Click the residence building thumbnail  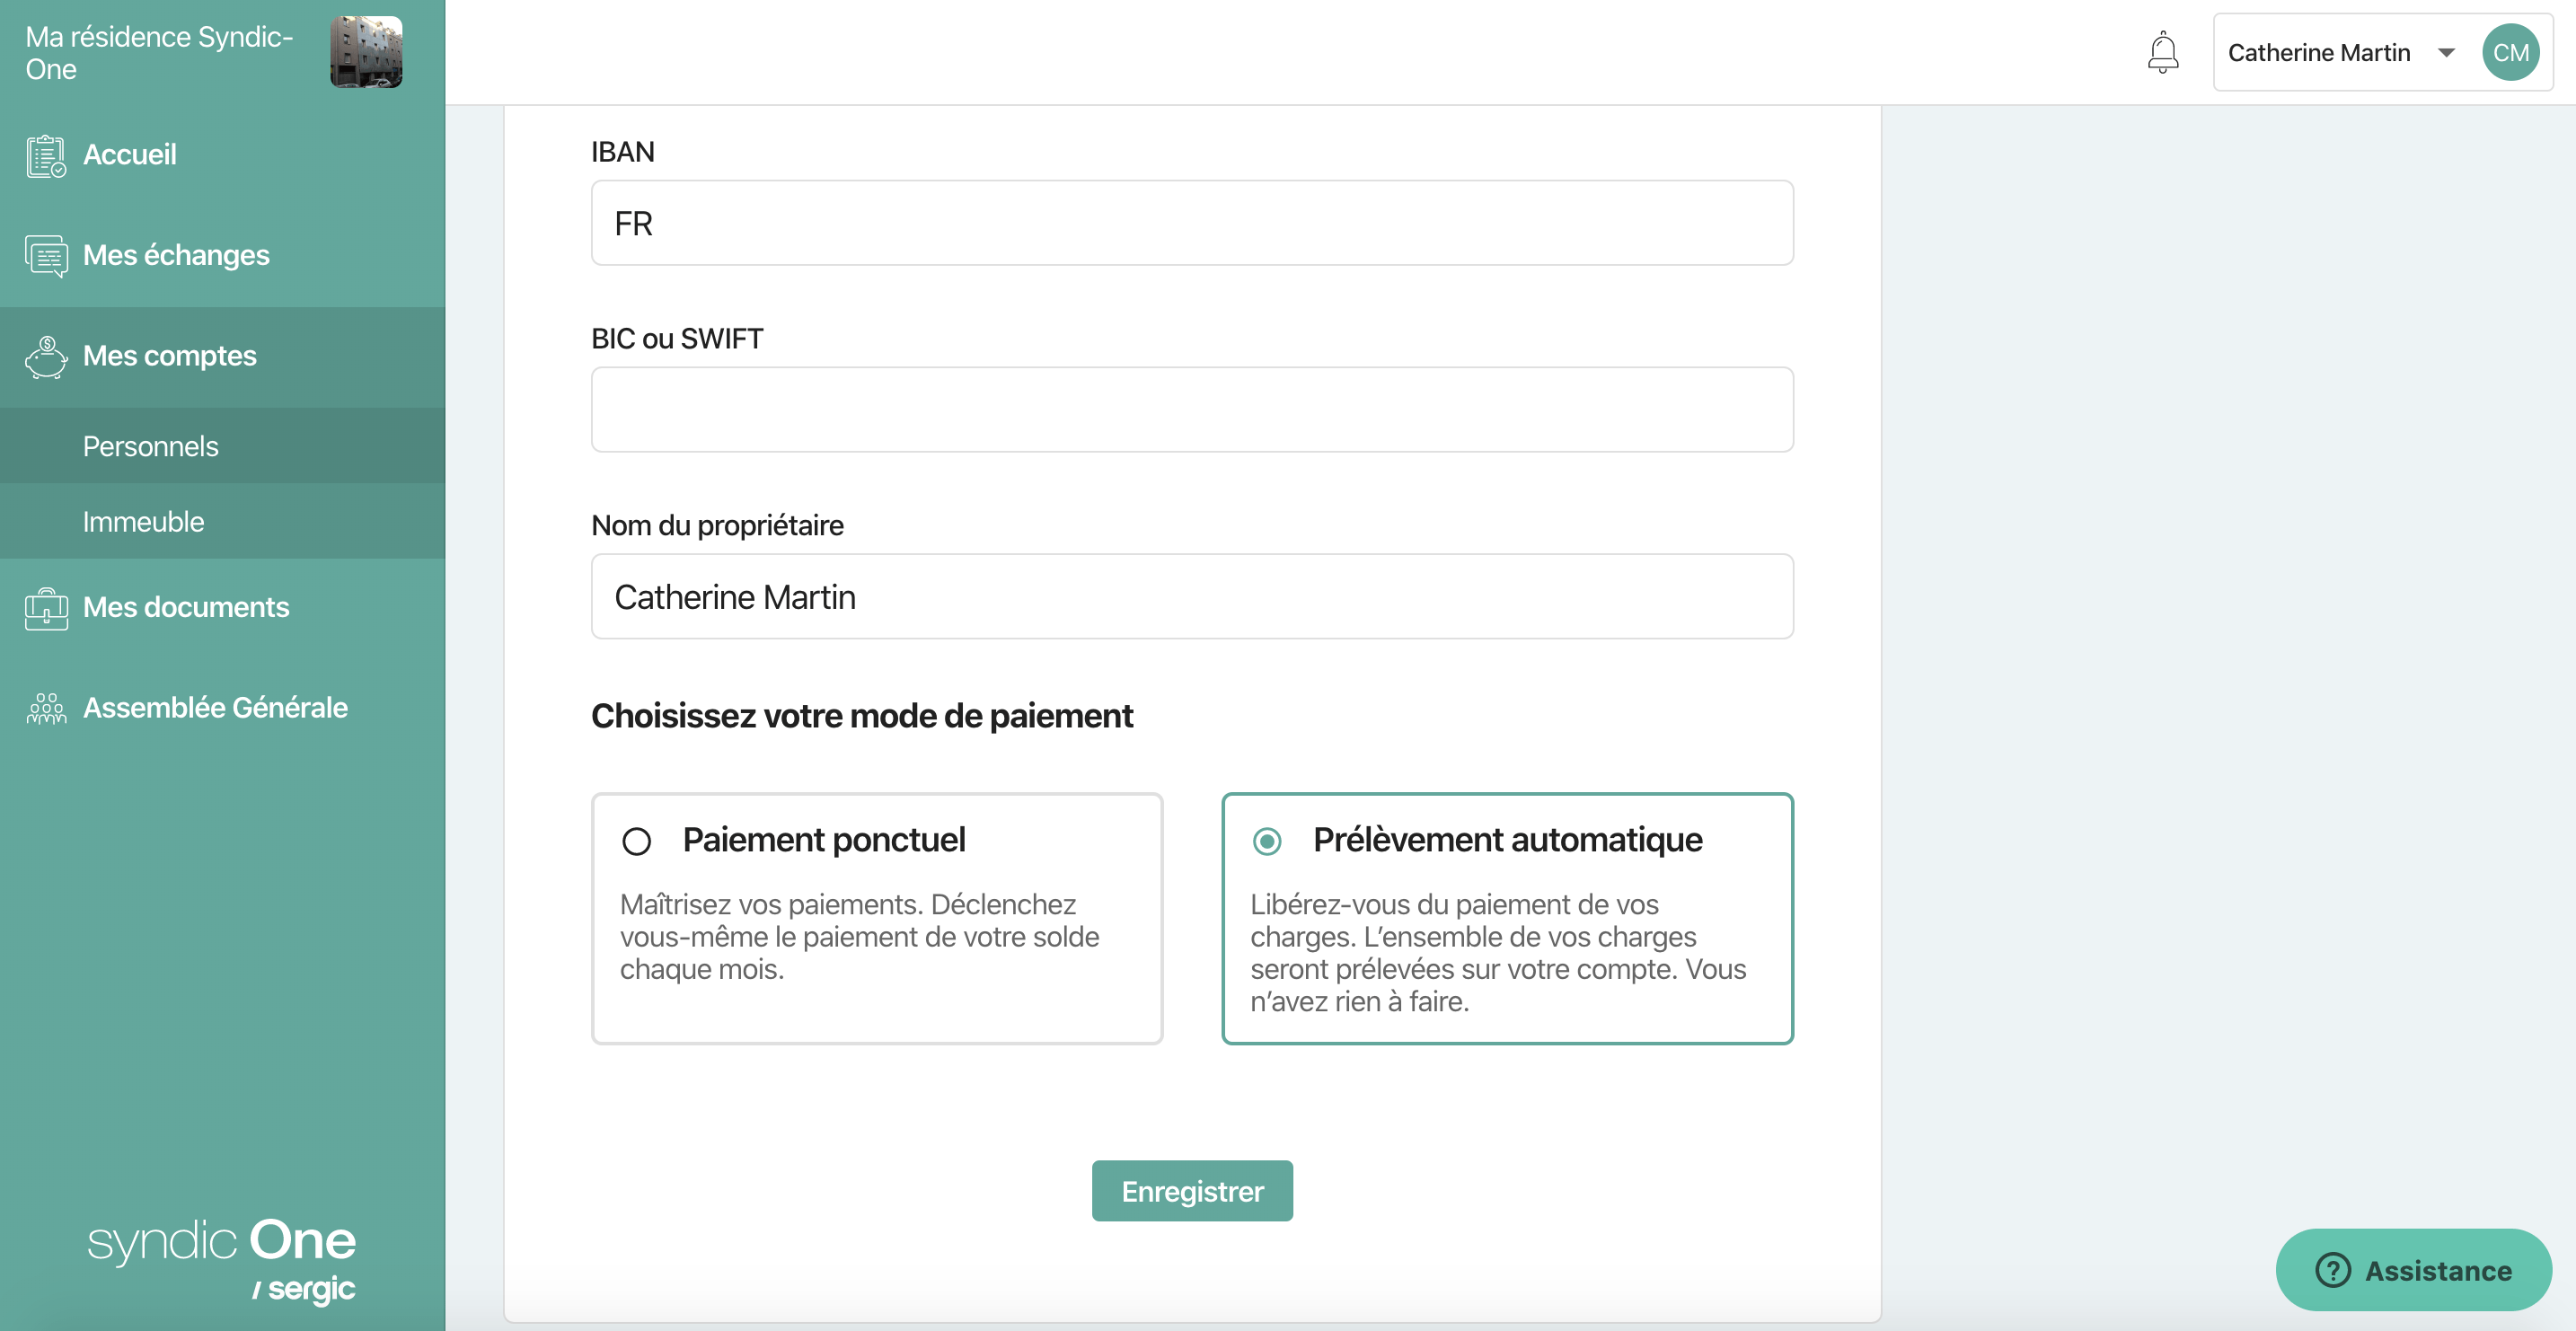click(366, 52)
